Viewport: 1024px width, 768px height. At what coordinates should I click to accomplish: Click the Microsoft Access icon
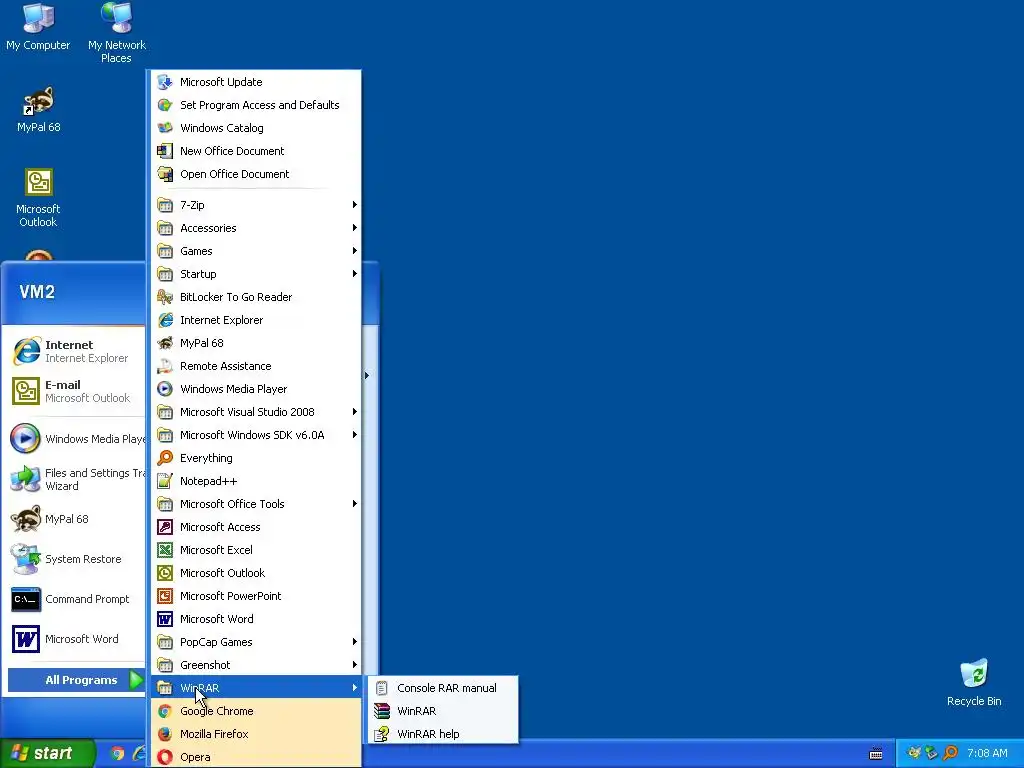pyautogui.click(x=165, y=527)
